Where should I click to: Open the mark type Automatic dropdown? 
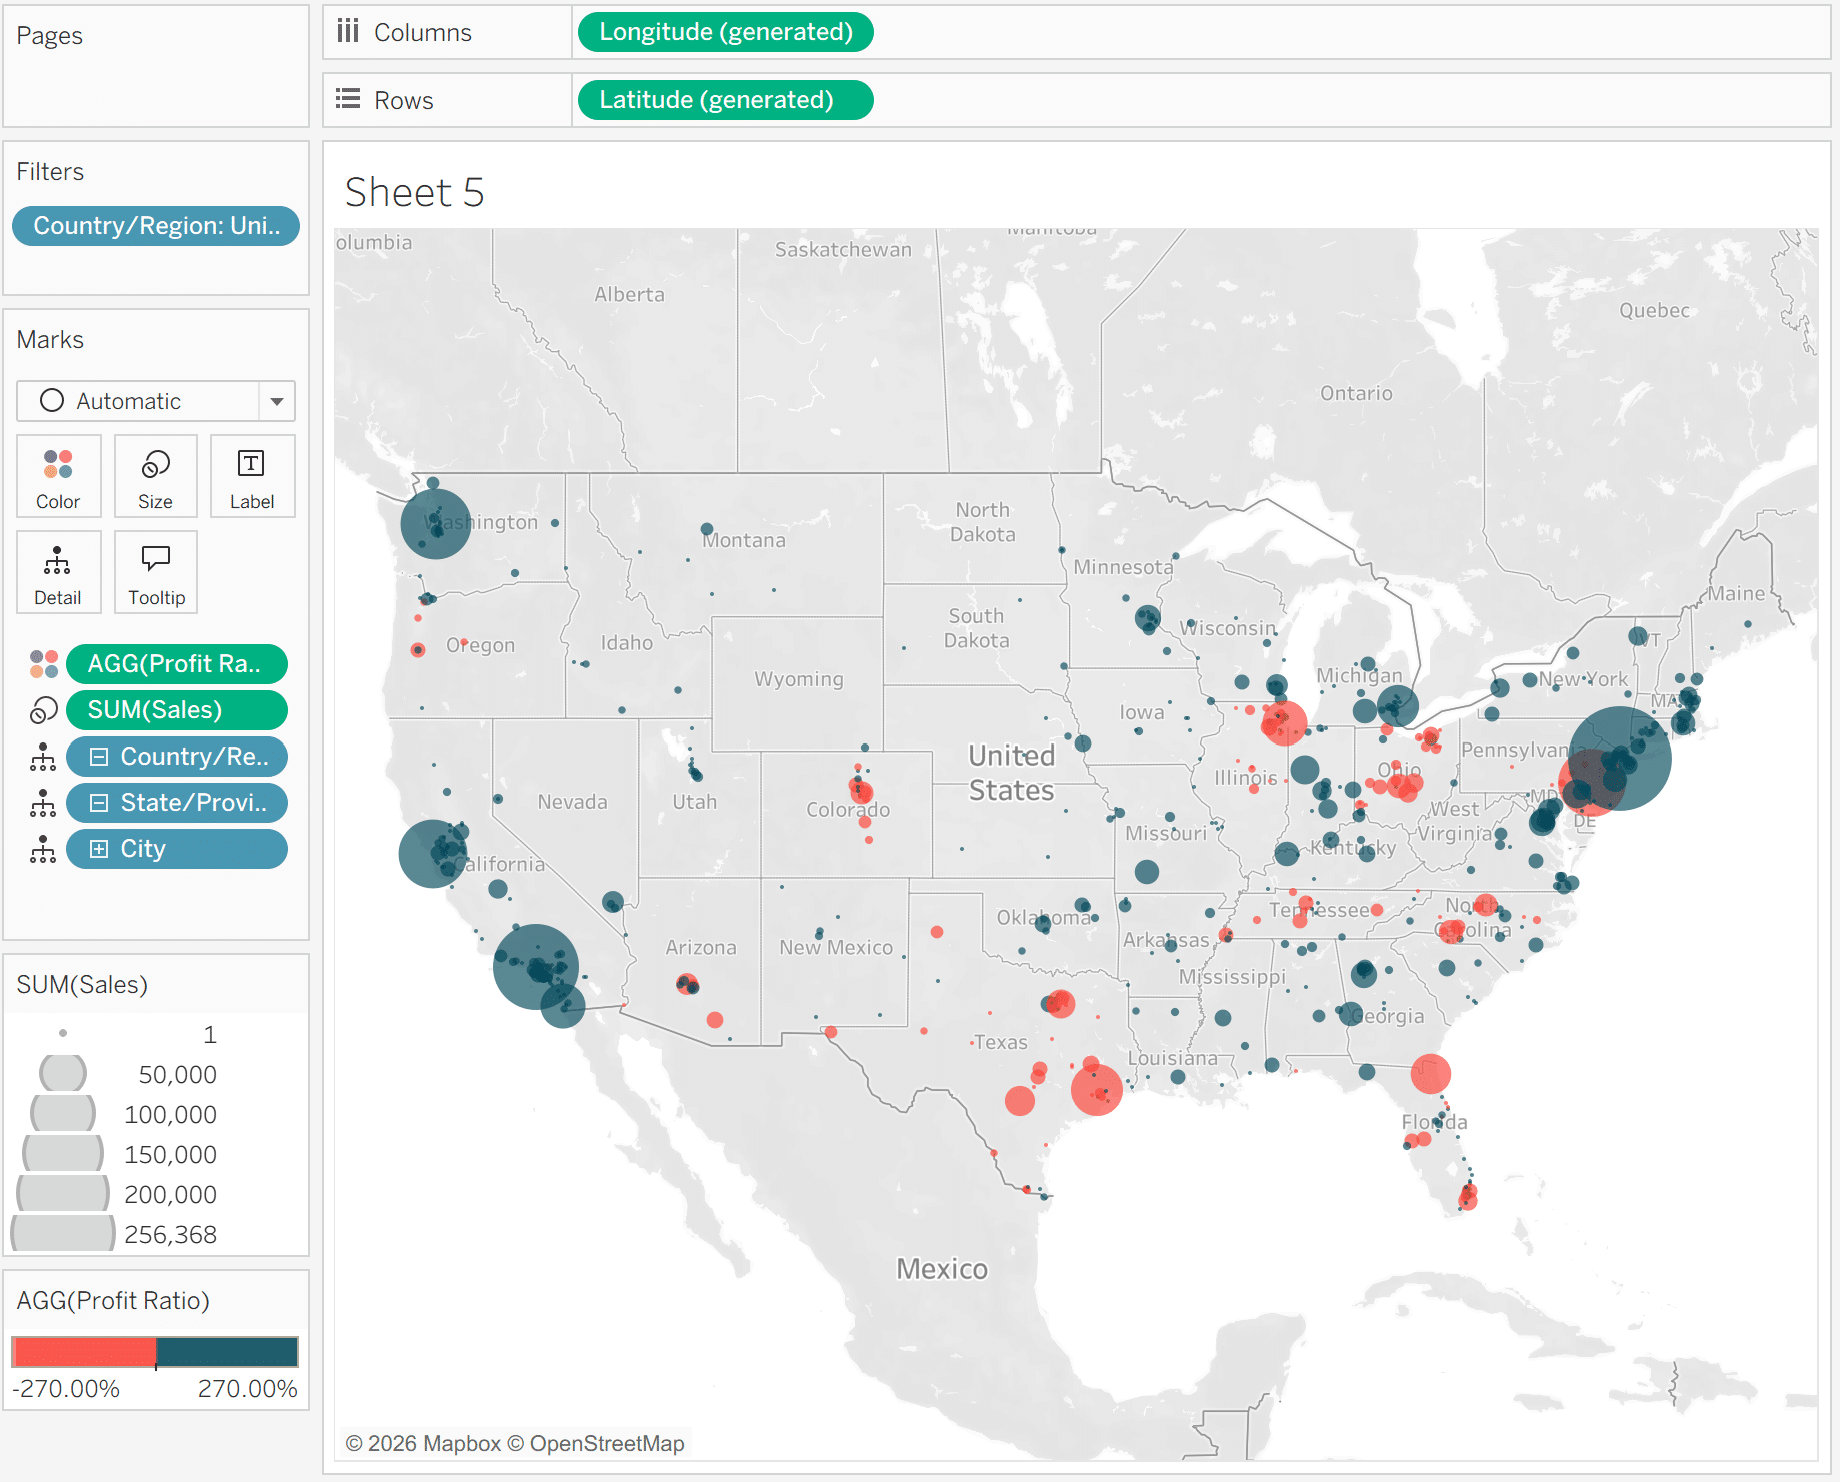[156, 401]
